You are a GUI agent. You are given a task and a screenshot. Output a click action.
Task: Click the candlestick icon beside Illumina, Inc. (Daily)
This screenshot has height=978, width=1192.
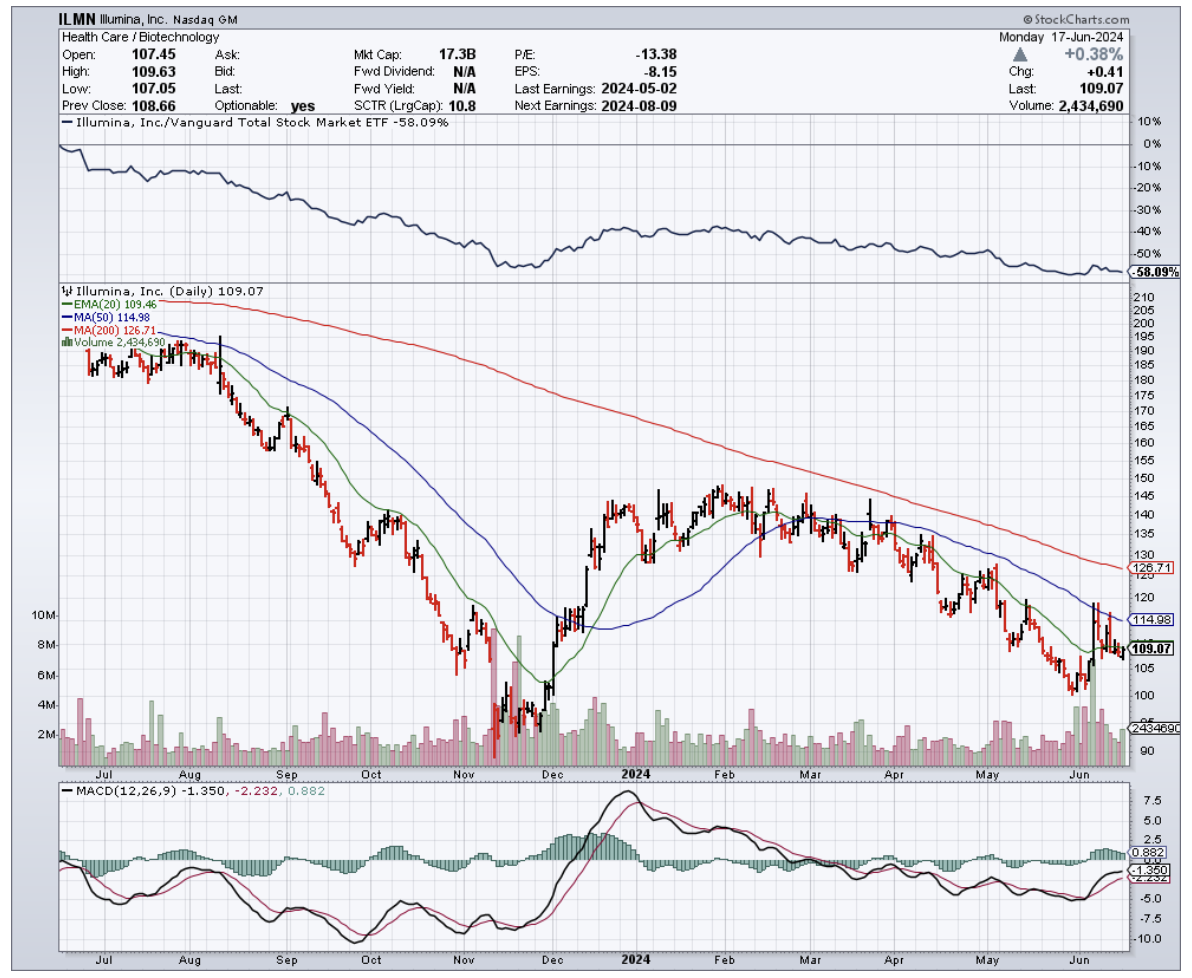click(x=64, y=291)
